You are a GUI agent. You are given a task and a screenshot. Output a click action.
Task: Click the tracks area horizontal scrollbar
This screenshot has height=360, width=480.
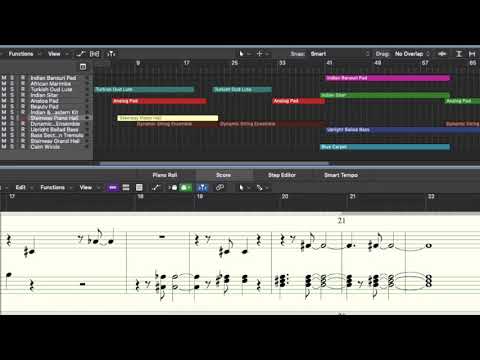(214, 164)
